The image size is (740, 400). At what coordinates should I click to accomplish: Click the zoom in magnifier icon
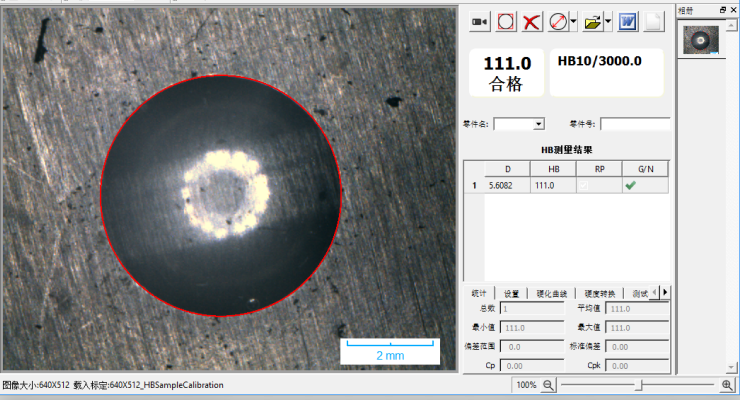727,385
